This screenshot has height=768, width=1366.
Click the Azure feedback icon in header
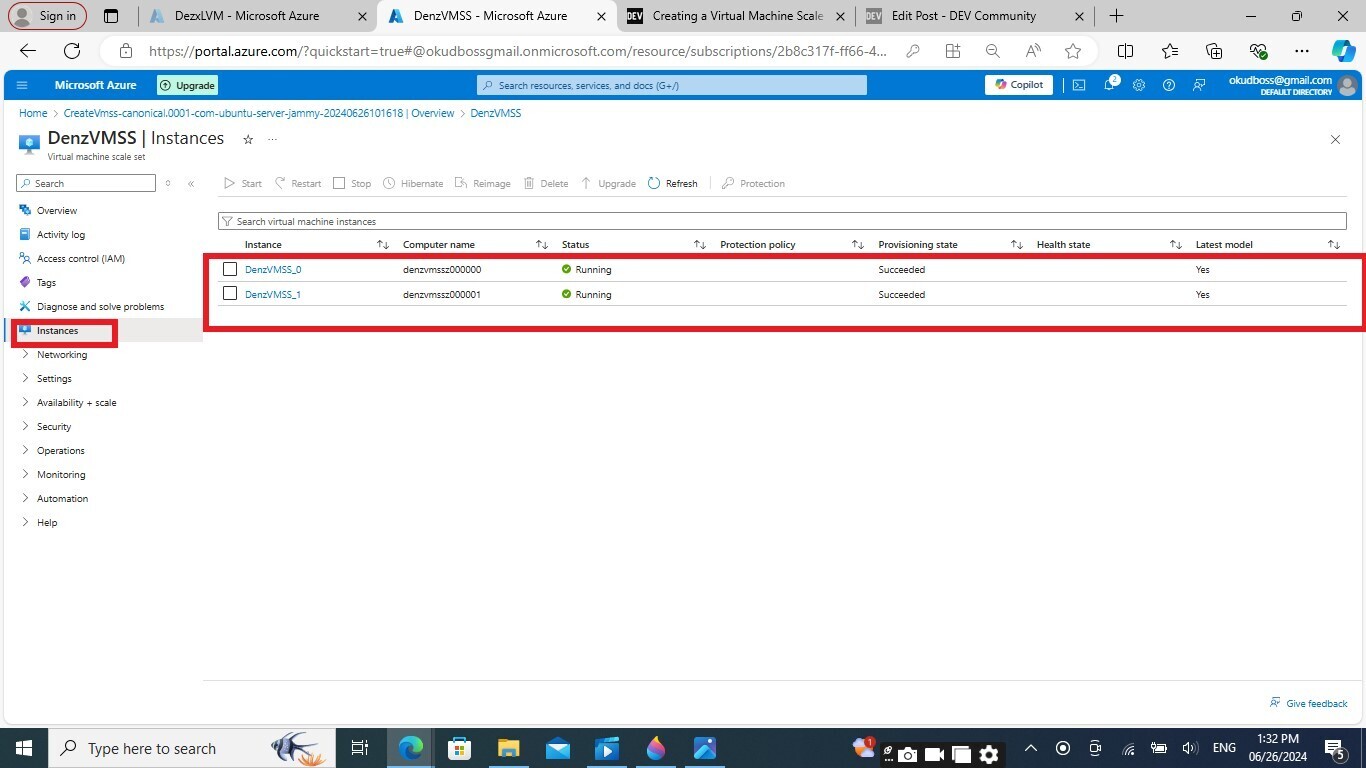coord(1198,85)
